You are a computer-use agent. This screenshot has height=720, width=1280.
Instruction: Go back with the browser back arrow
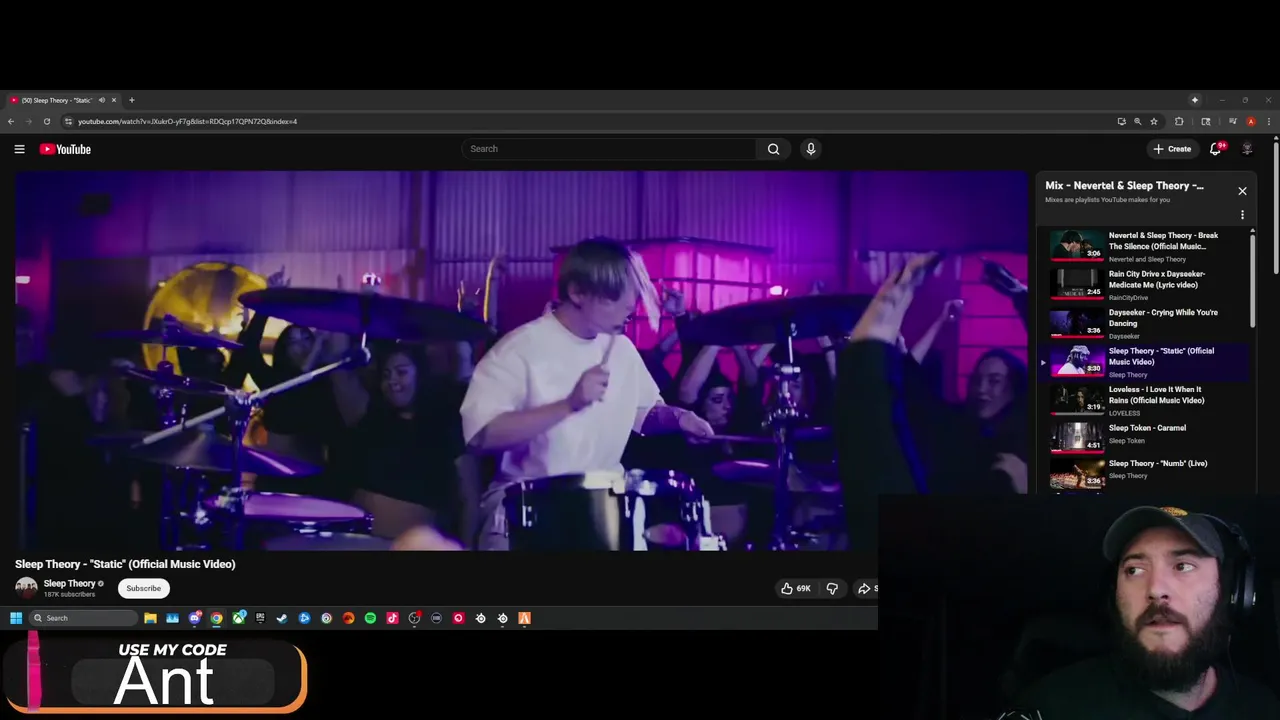tap(11, 121)
